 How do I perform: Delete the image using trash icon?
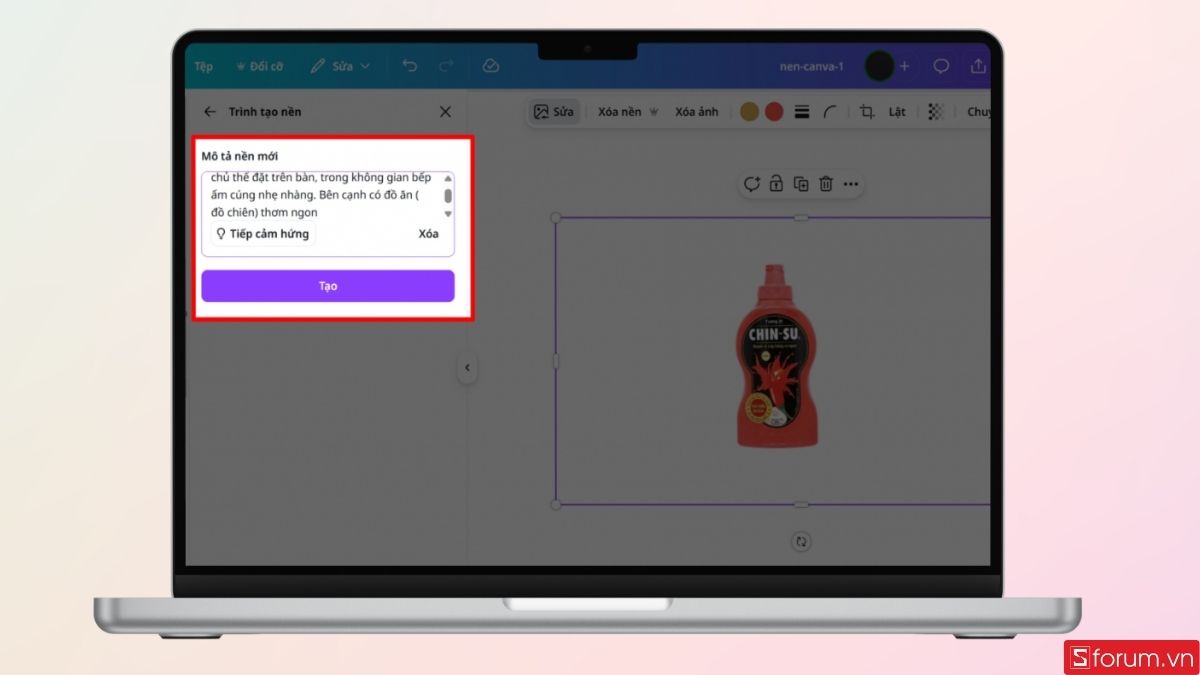coord(826,184)
